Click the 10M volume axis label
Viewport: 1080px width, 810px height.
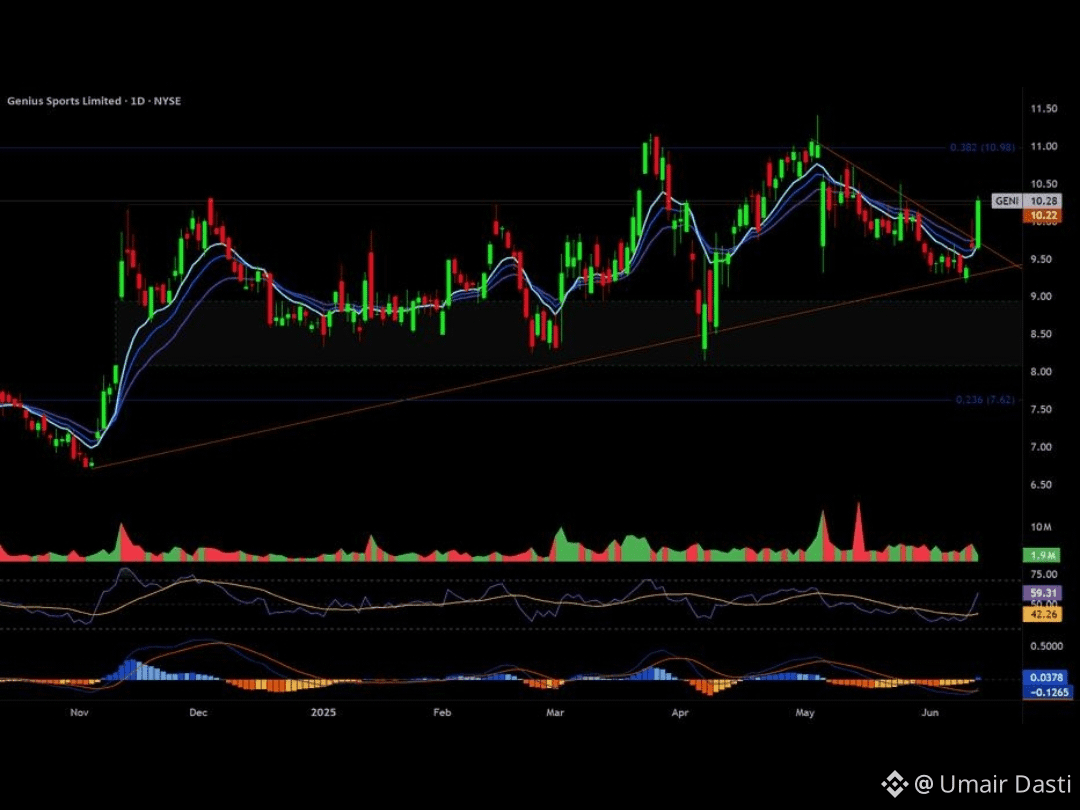point(1041,528)
